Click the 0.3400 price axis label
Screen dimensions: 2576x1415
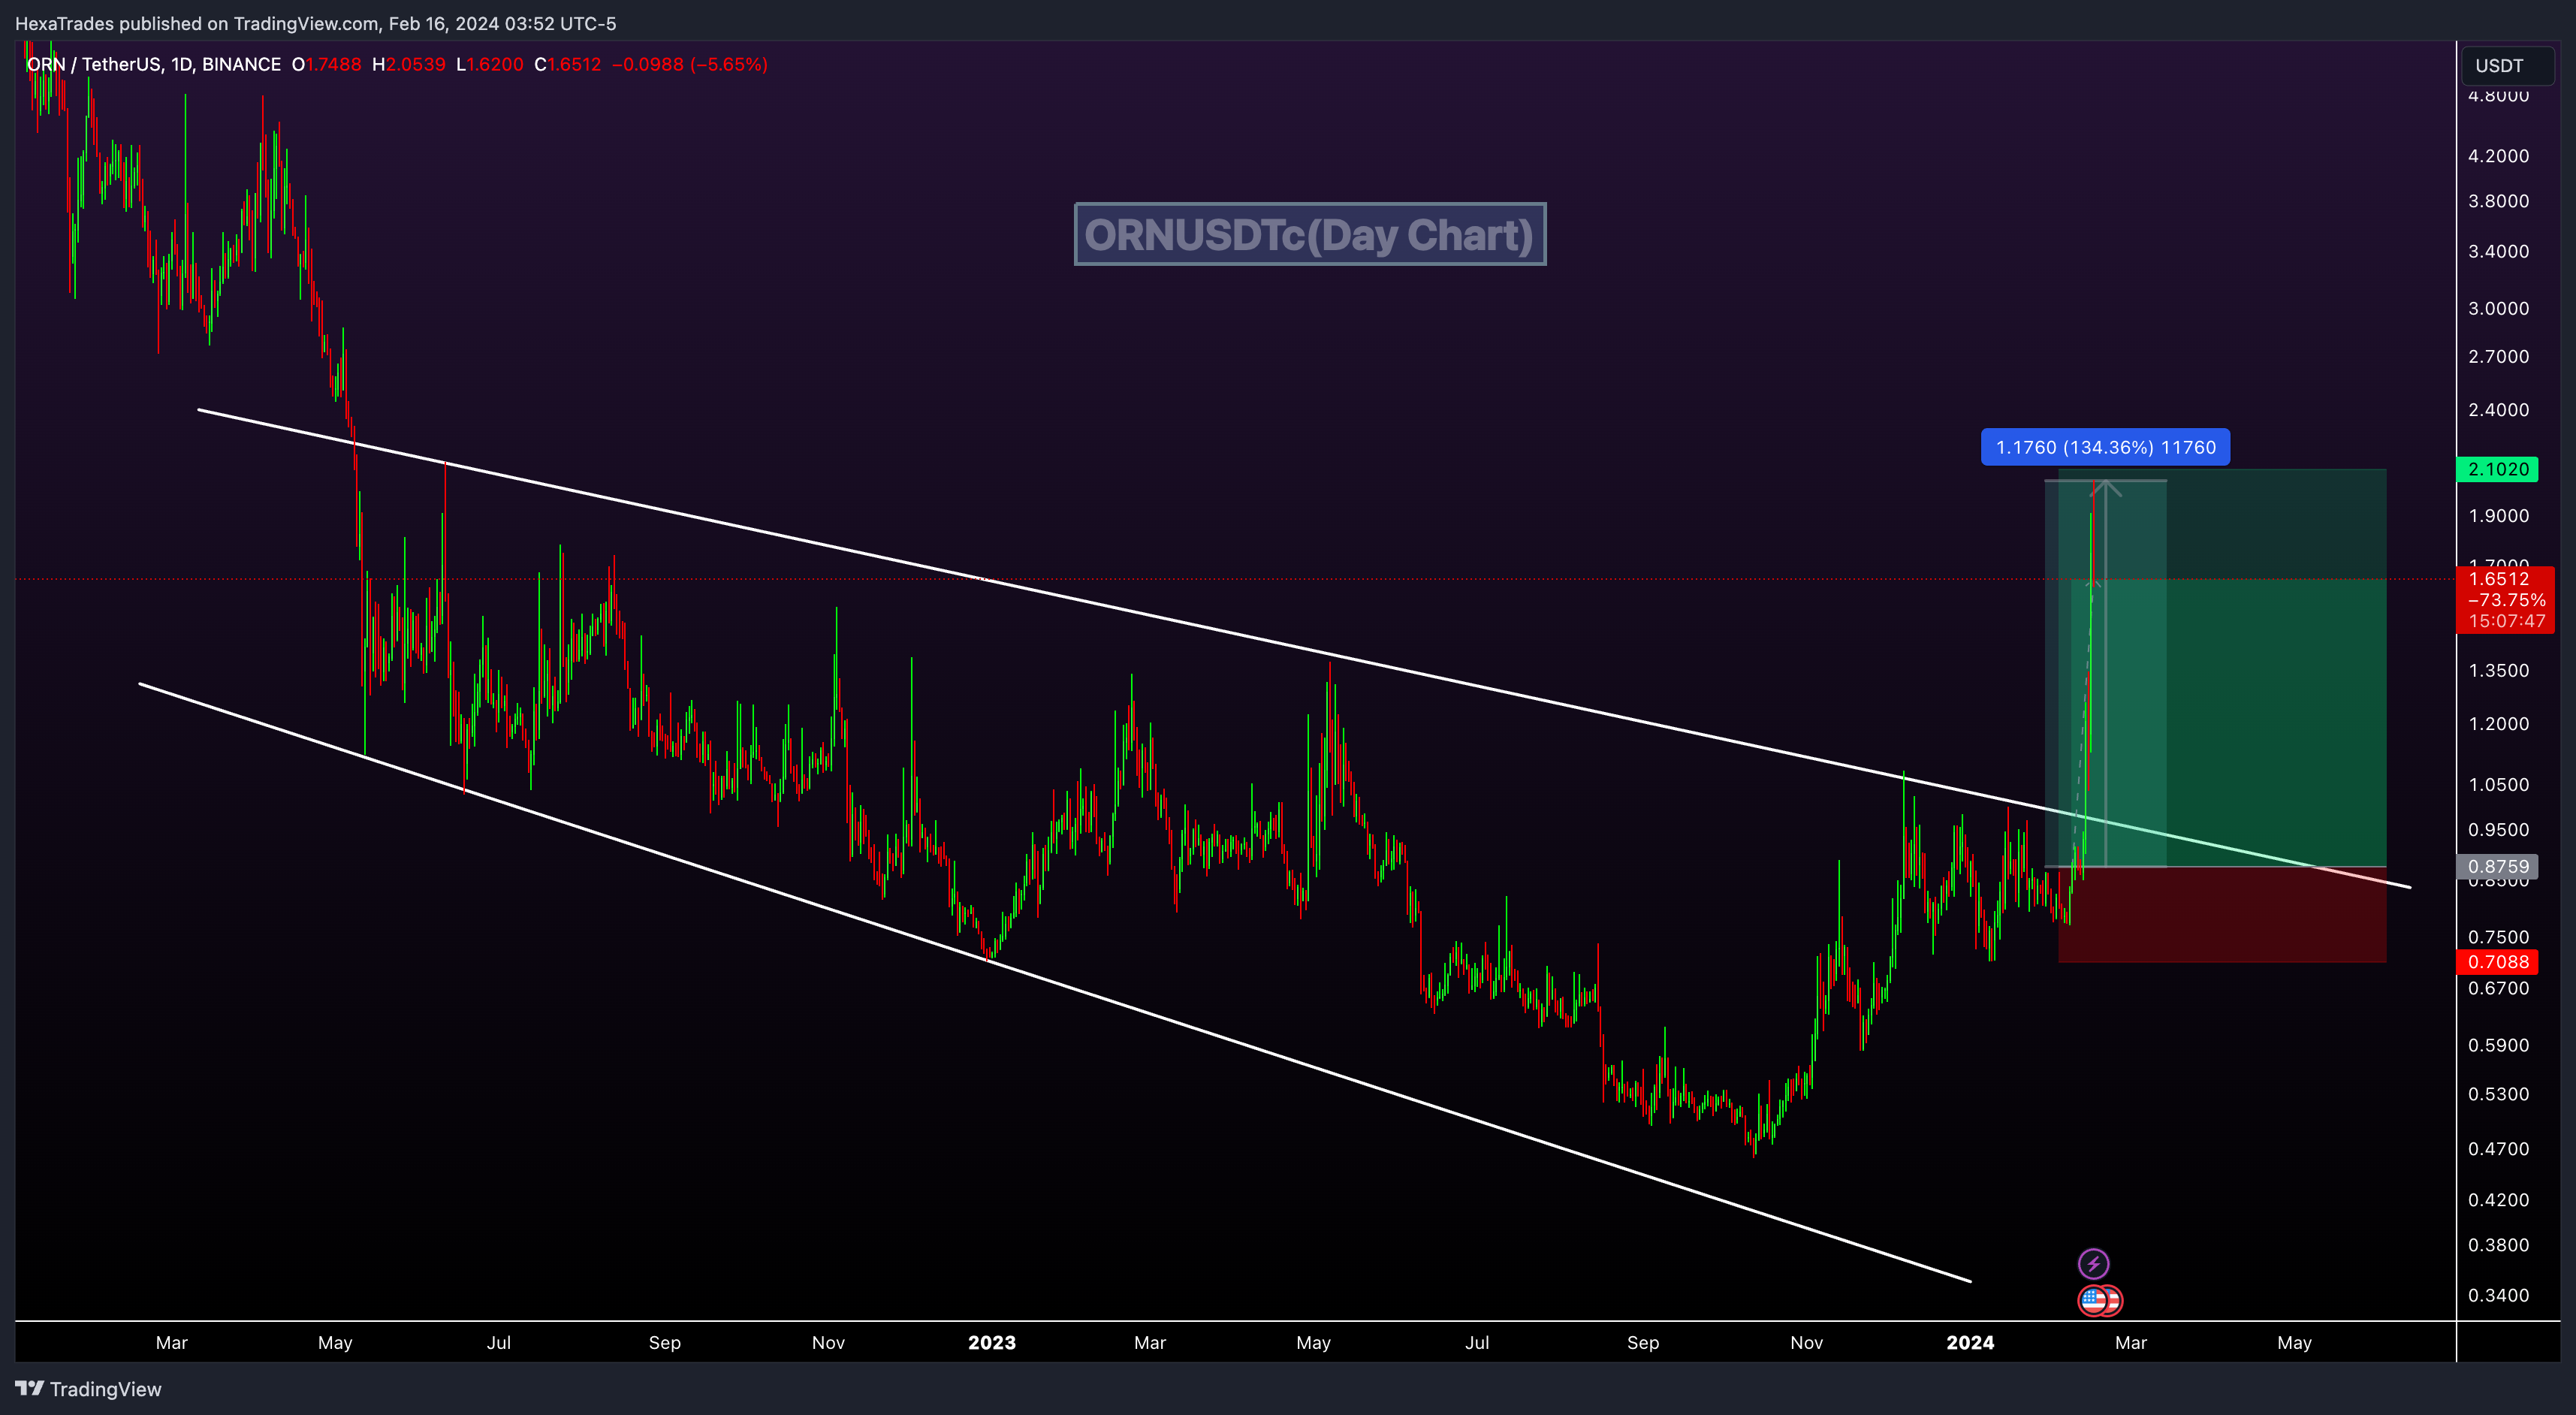point(2498,1295)
